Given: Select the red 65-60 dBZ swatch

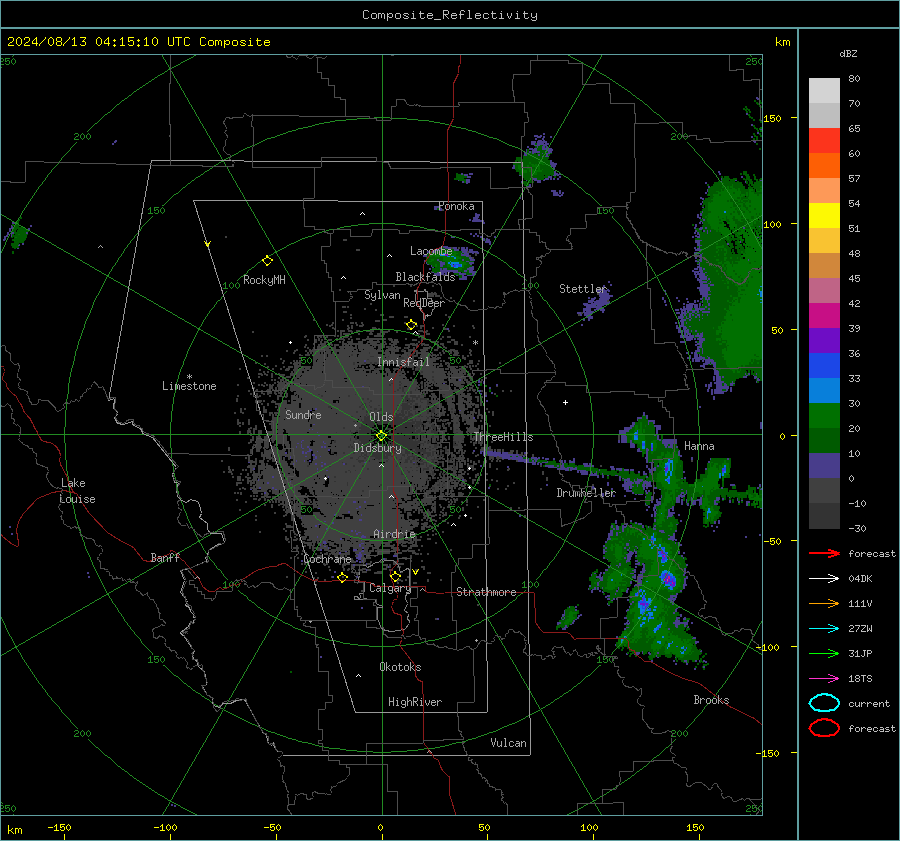Looking at the screenshot, I should pos(824,141).
